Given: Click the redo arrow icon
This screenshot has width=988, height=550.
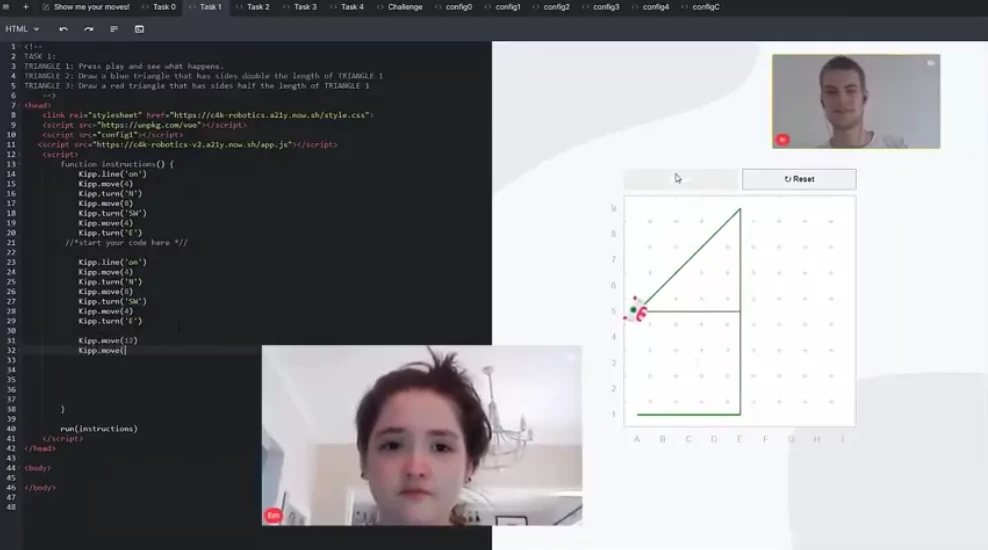Looking at the screenshot, I should coord(89,29).
